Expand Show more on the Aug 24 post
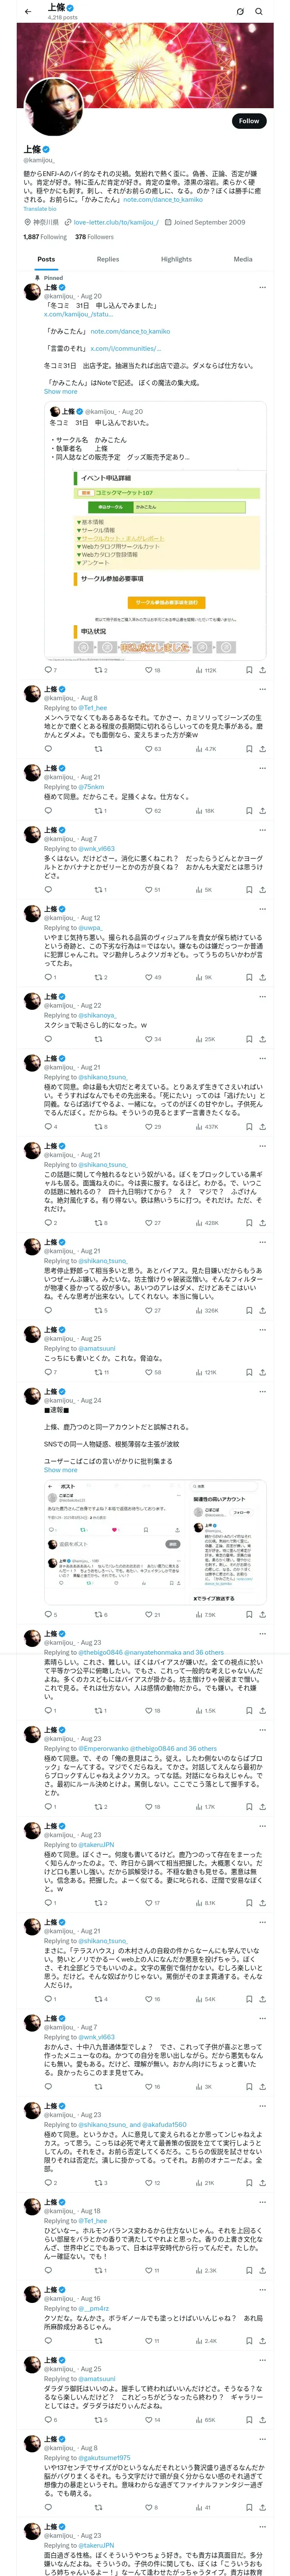 60,1470
